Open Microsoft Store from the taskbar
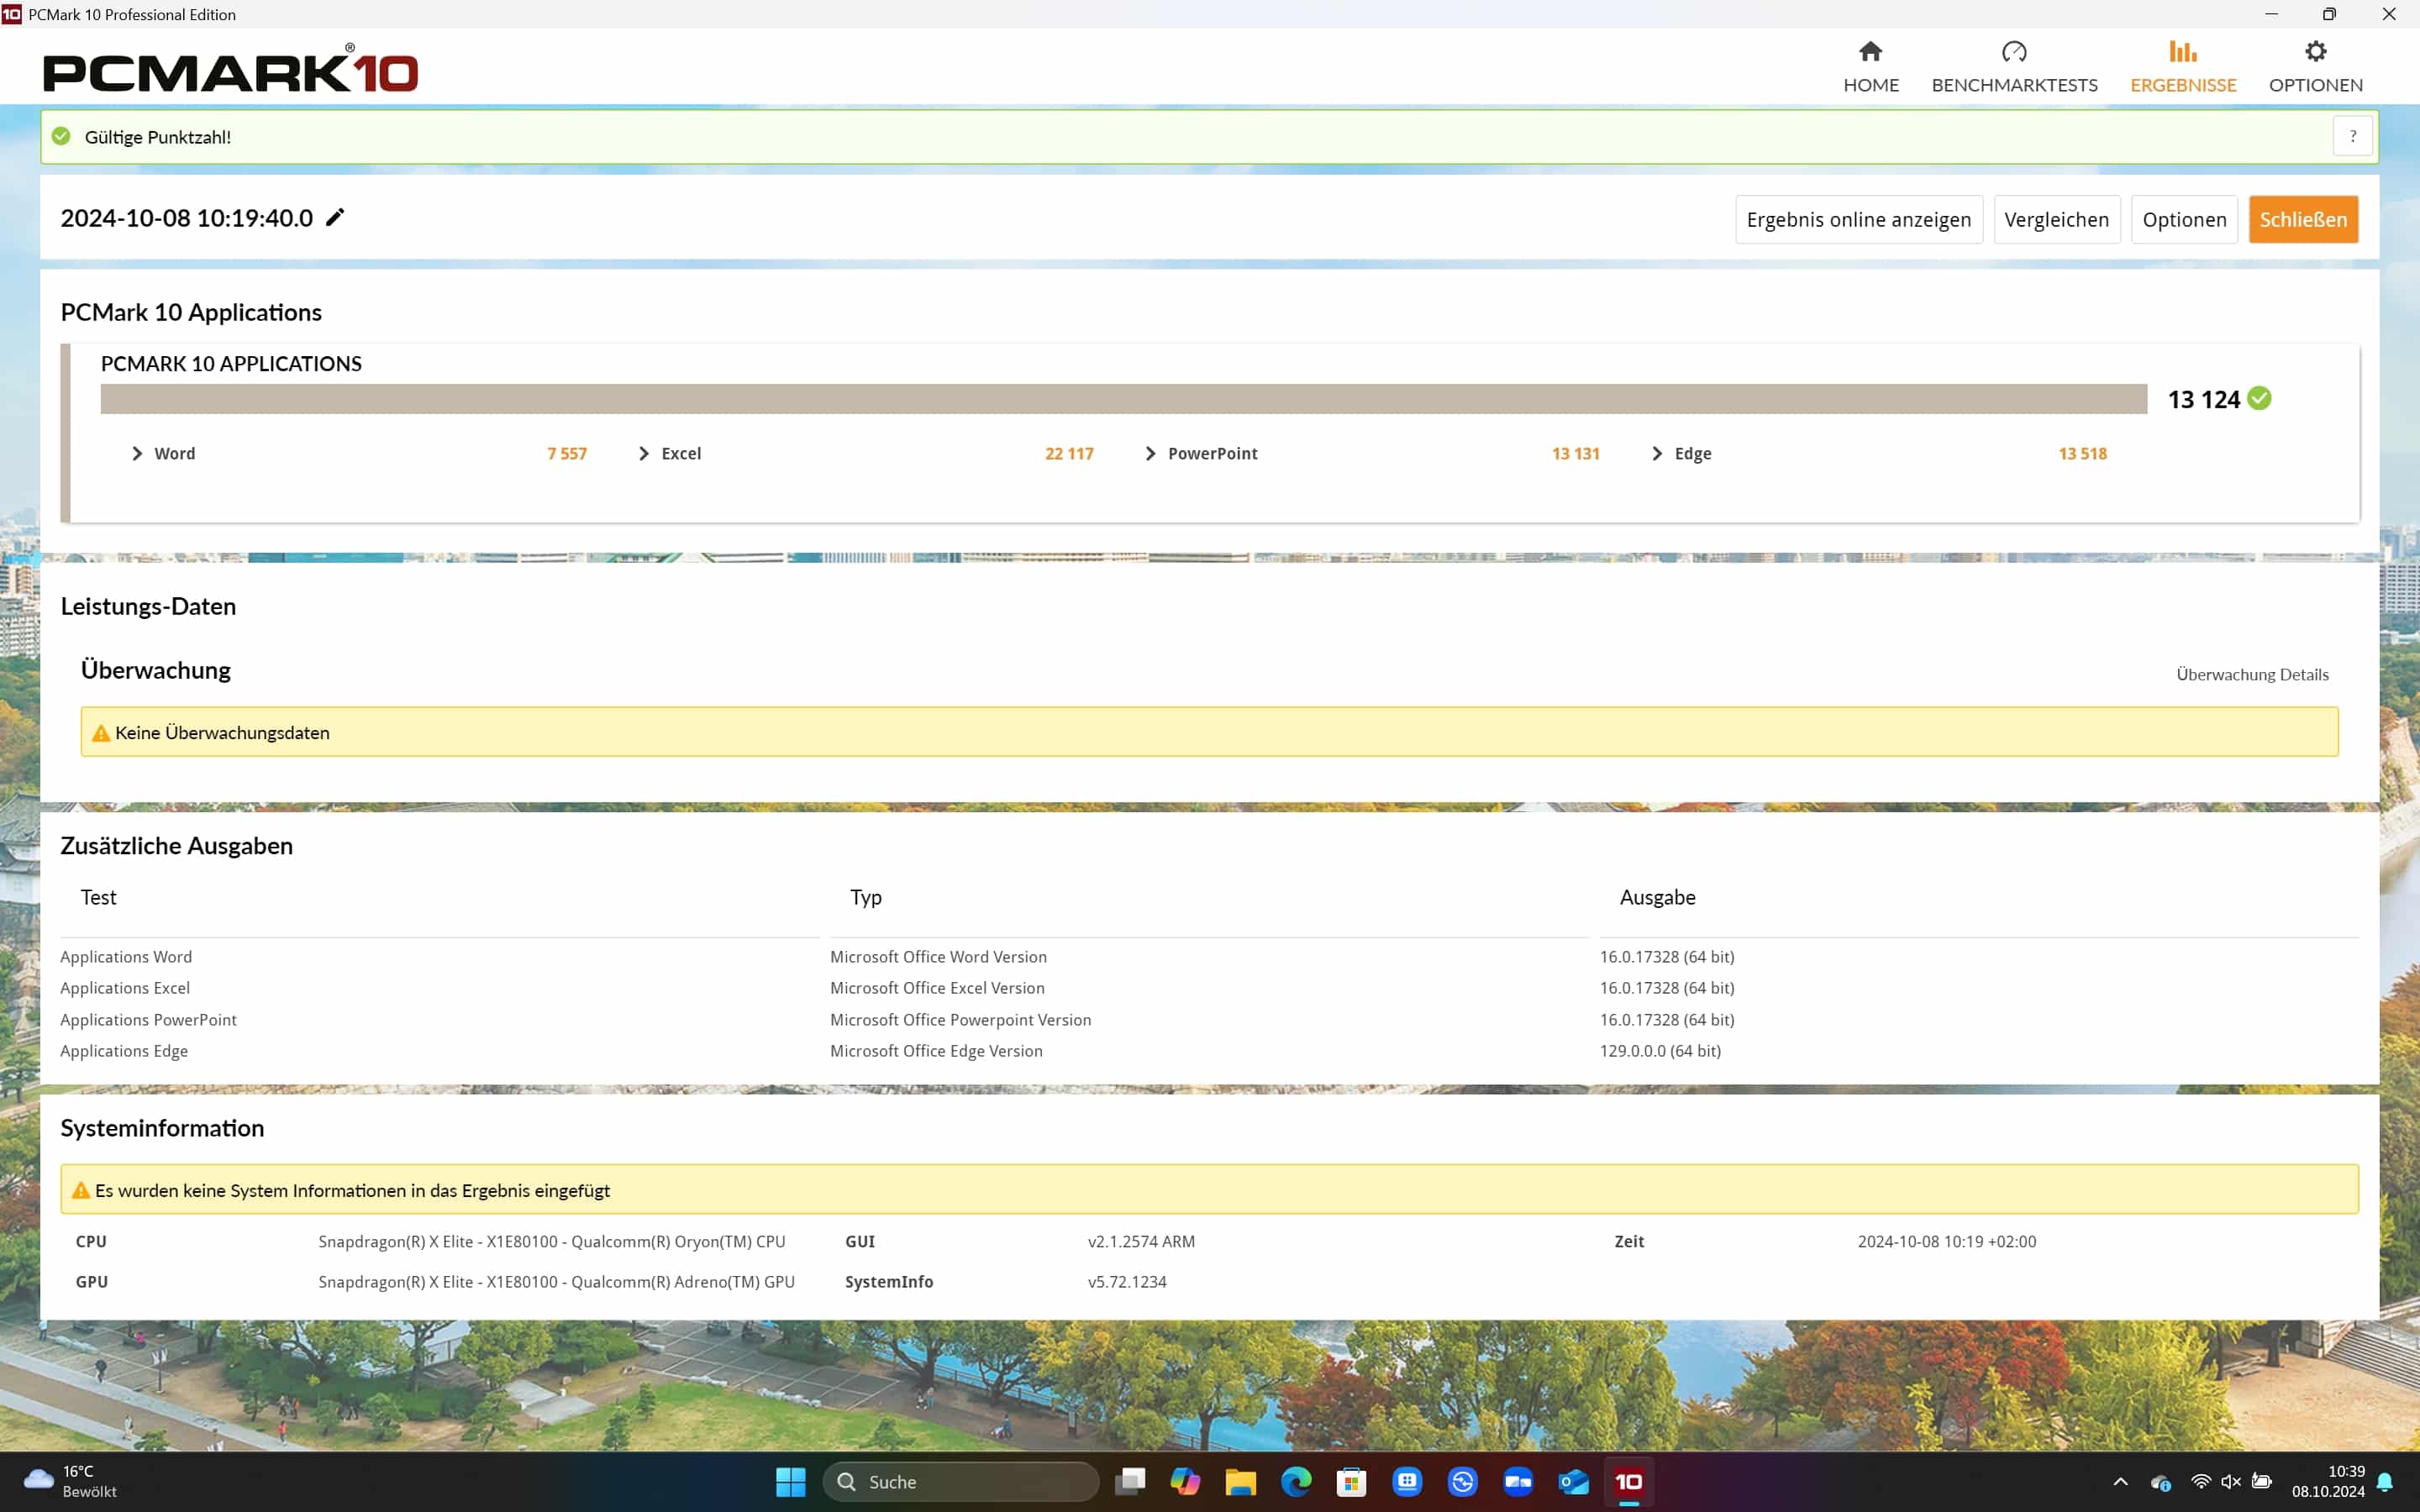Image resolution: width=2420 pixels, height=1512 pixels. [x=1351, y=1481]
